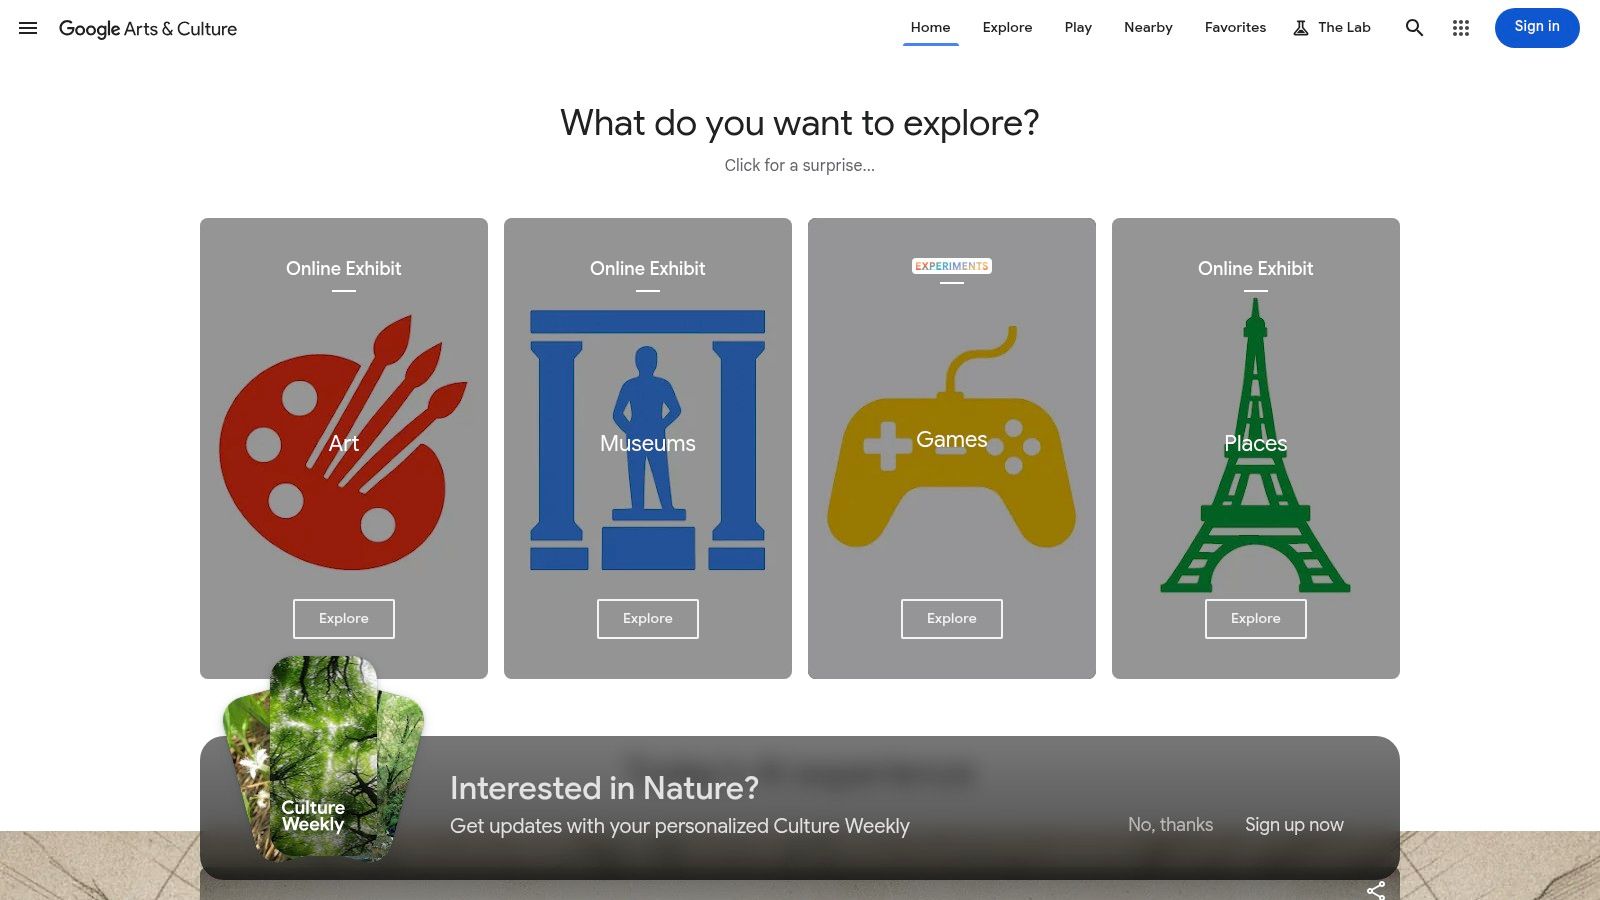Image resolution: width=1600 pixels, height=900 pixels.
Task: Open the hamburger navigation menu
Action: (27, 28)
